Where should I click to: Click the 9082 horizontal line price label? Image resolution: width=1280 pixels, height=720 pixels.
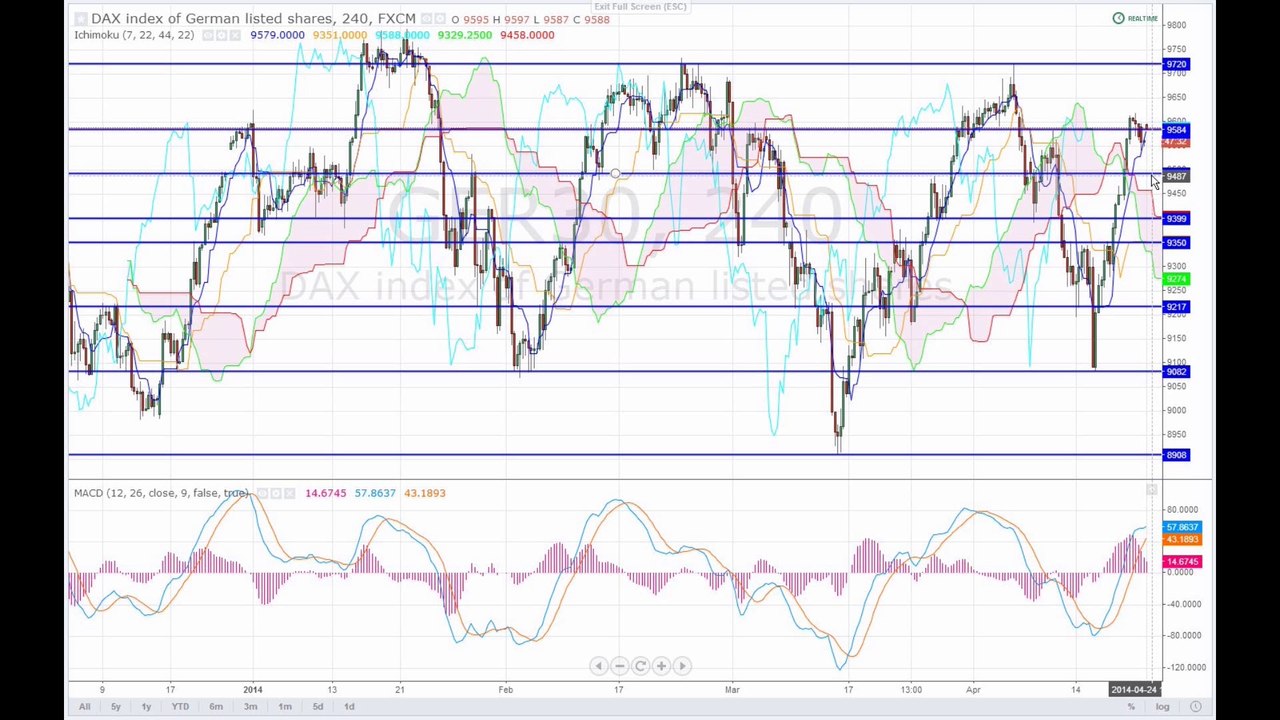pyautogui.click(x=1176, y=372)
